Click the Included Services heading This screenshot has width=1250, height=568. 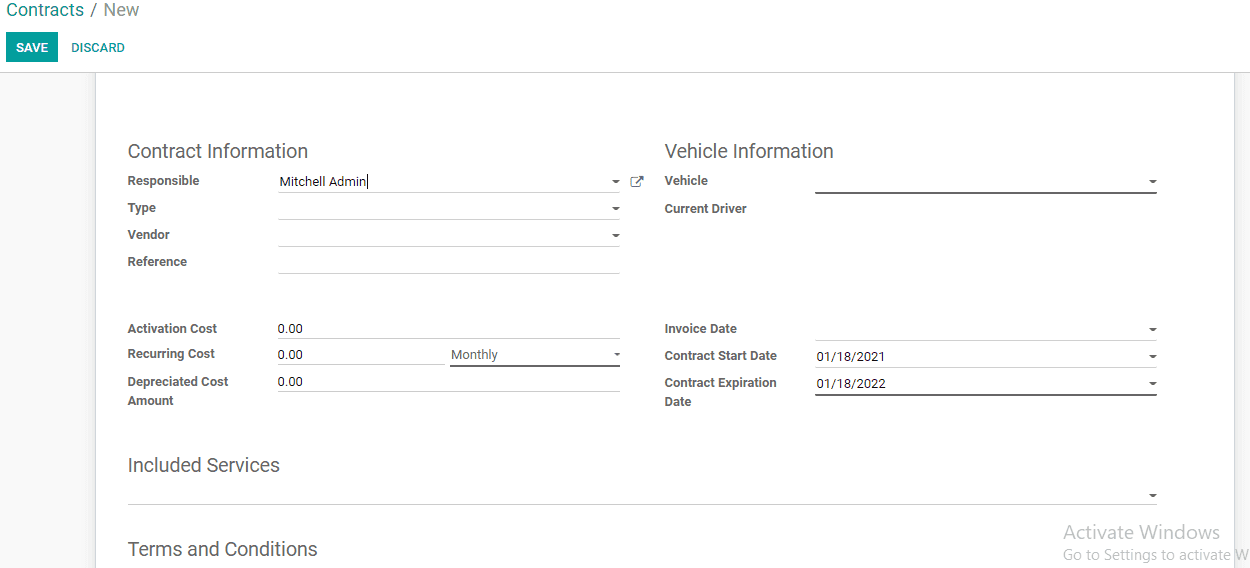pos(204,465)
